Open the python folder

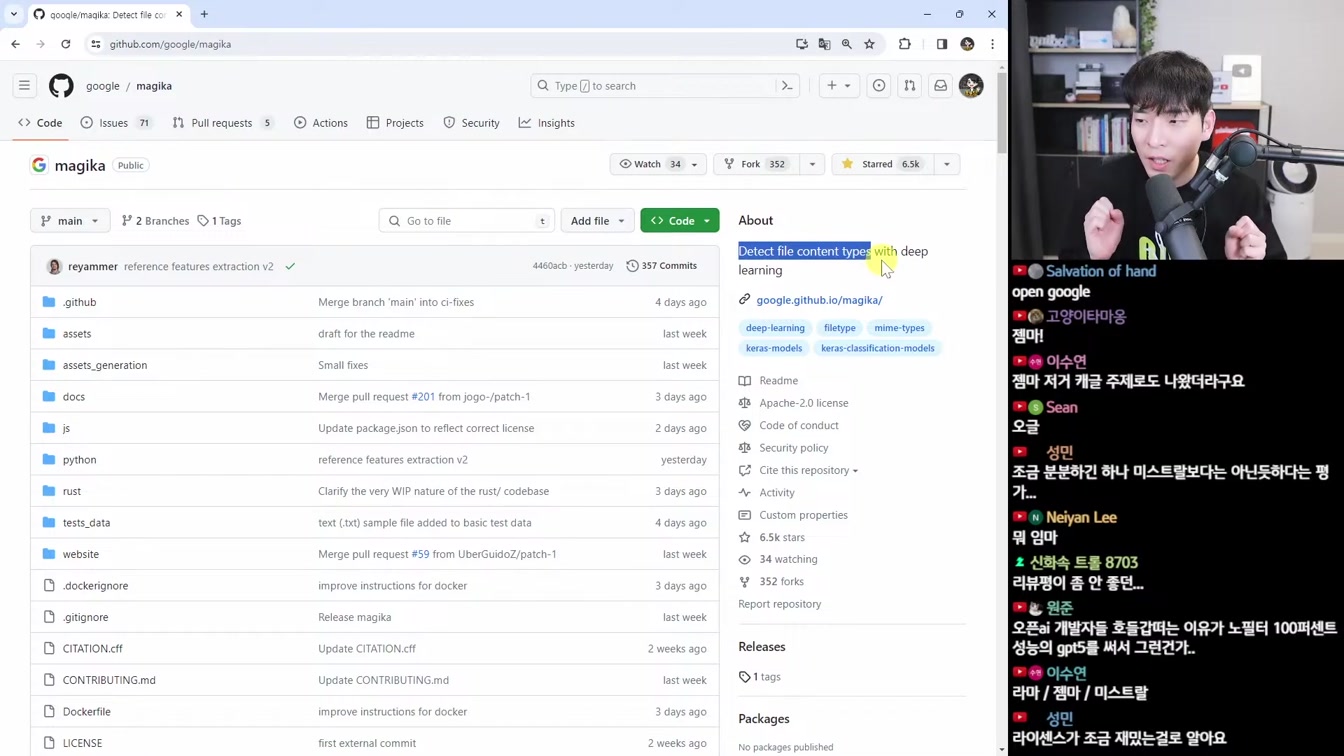(80, 460)
